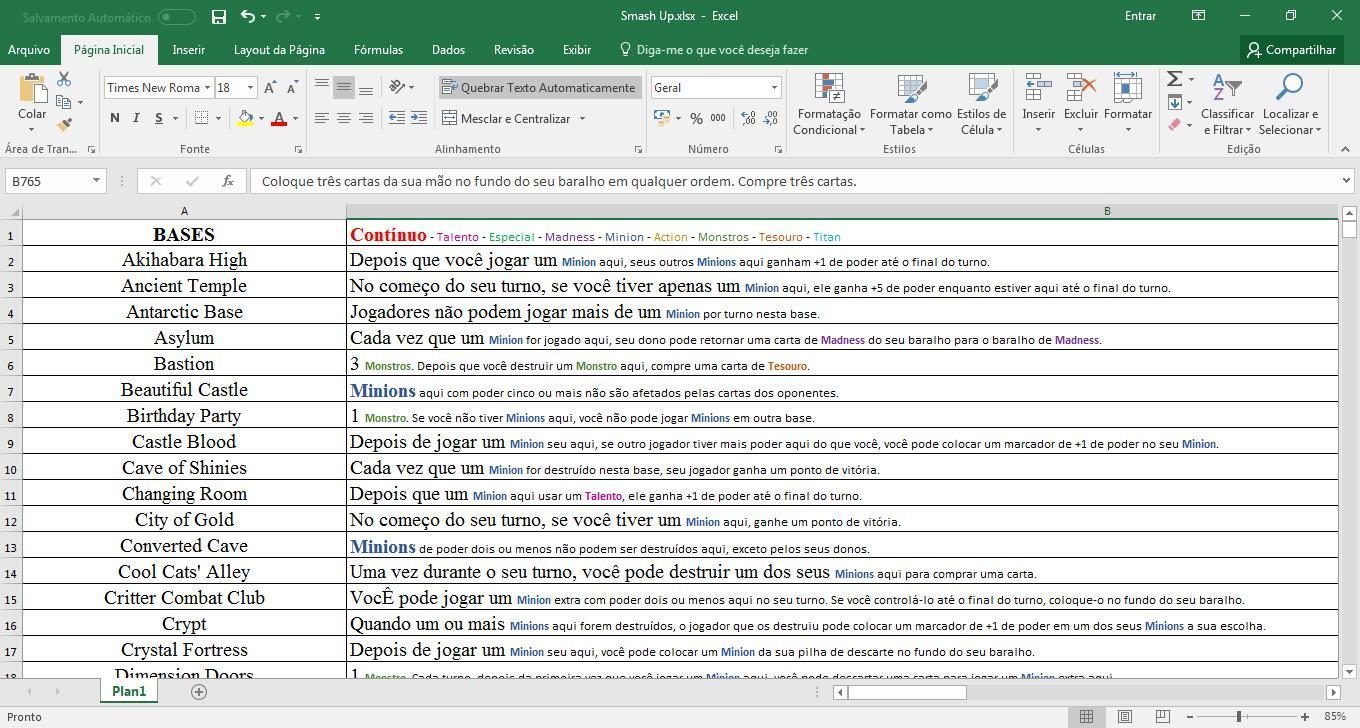Open the Classificar e Filtrar dropdown

coord(1227,104)
